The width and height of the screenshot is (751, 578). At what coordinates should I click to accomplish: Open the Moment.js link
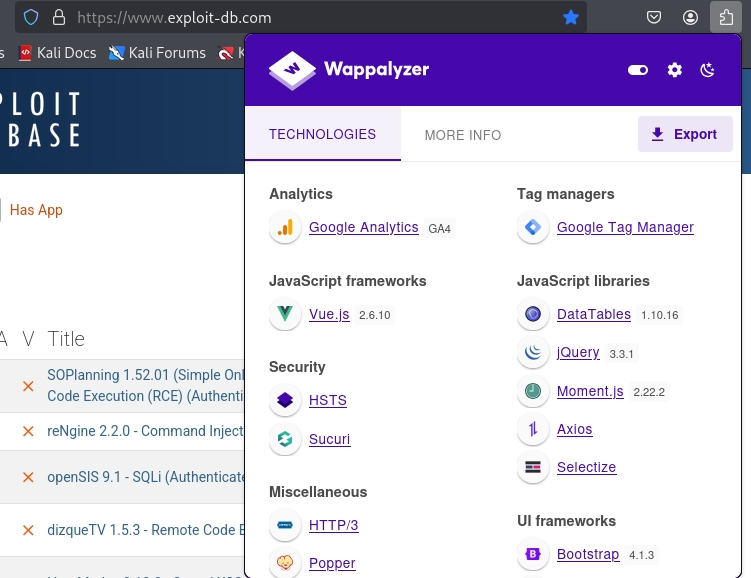tap(590, 391)
